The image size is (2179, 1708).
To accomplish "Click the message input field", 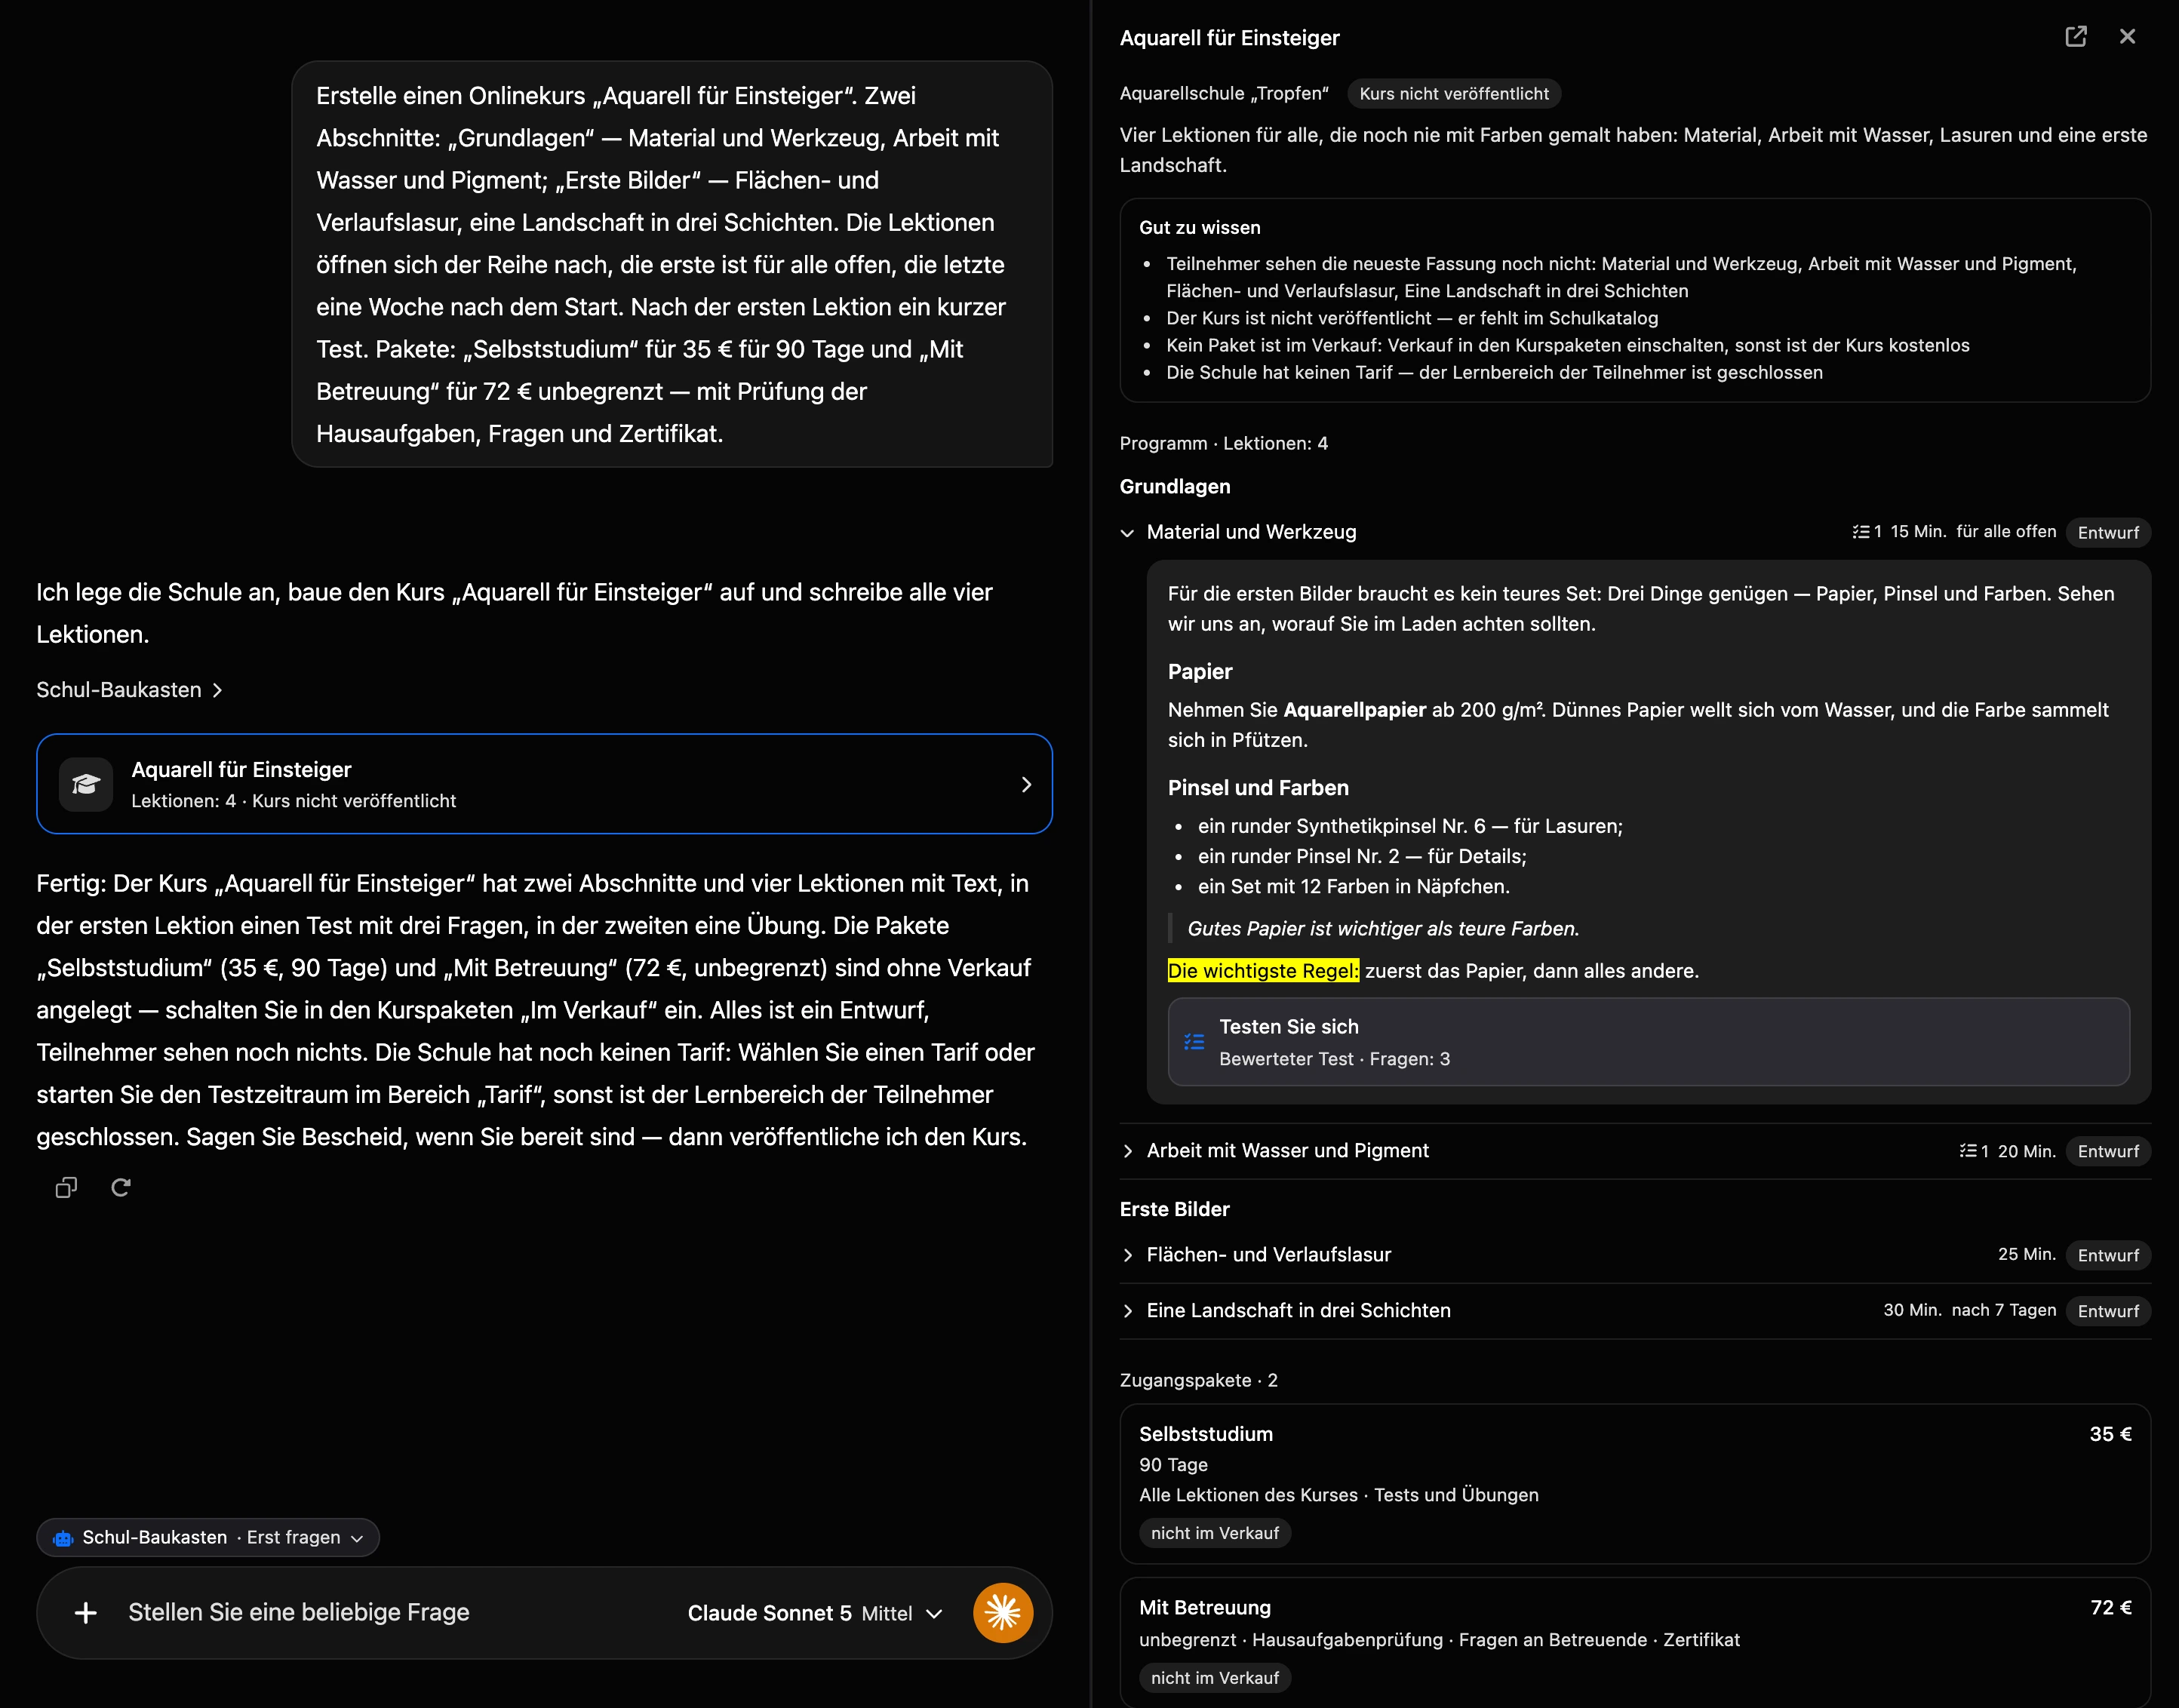I will 400,1613.
